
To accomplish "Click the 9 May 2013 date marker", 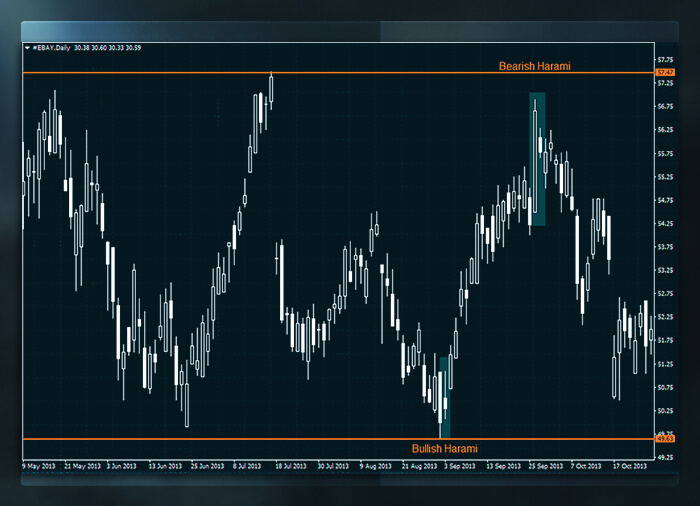I will point(38,466).
